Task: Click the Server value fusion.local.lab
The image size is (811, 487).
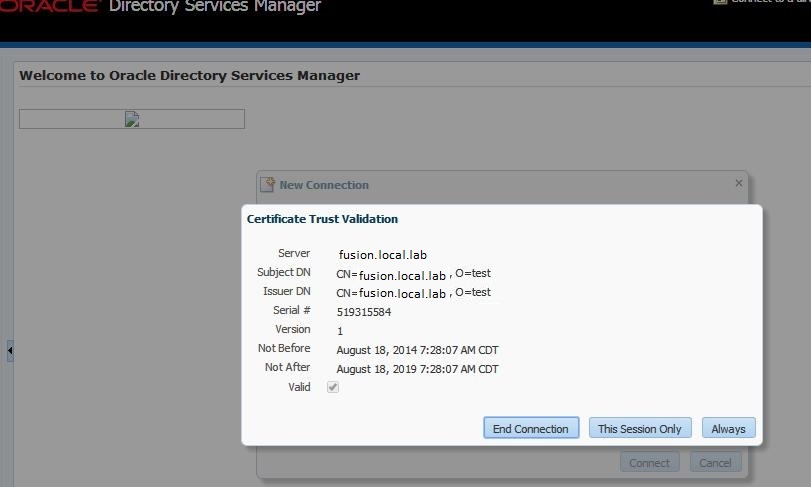Action: (382, 255)
